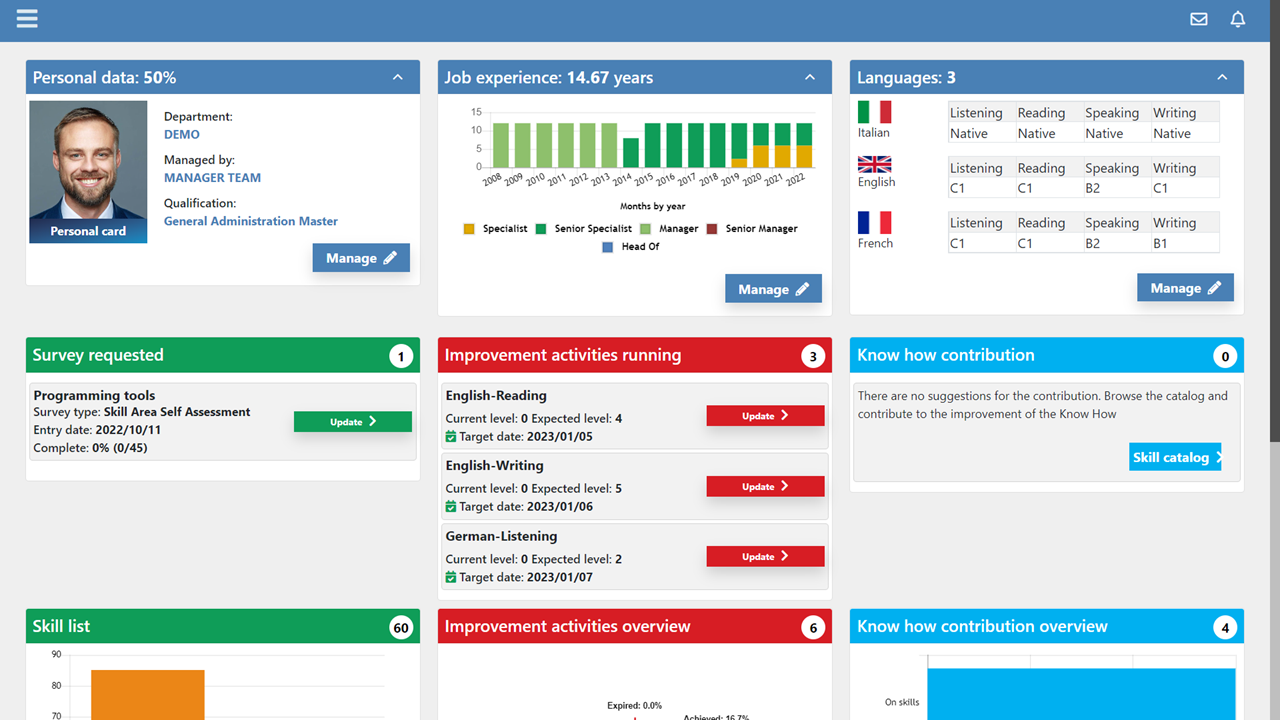Click the Italian flag icon

point(874,112)
